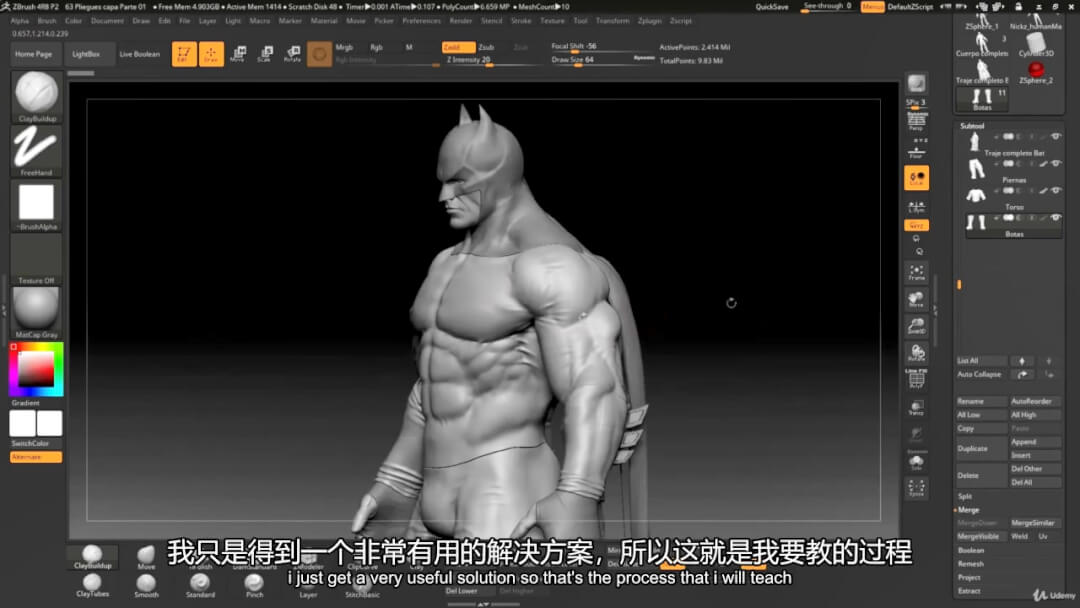Click the Transp transparency icon
Screen dimensions: 1080x608
coord(916,408)
